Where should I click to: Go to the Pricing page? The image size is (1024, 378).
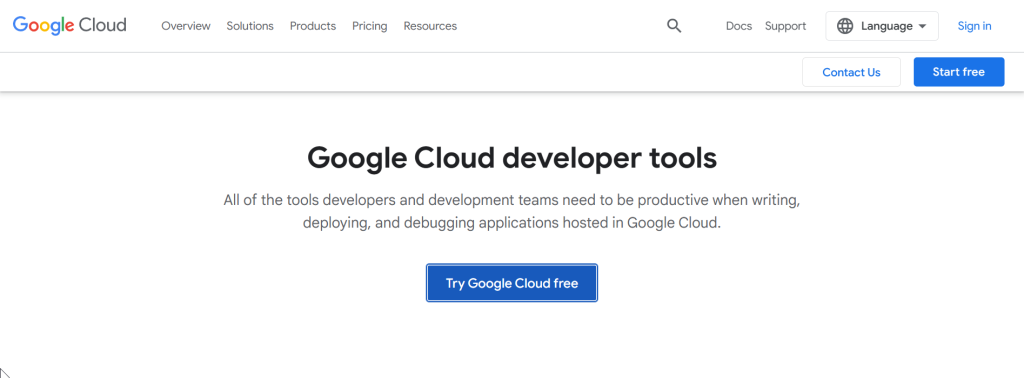(x=370, y=26)
